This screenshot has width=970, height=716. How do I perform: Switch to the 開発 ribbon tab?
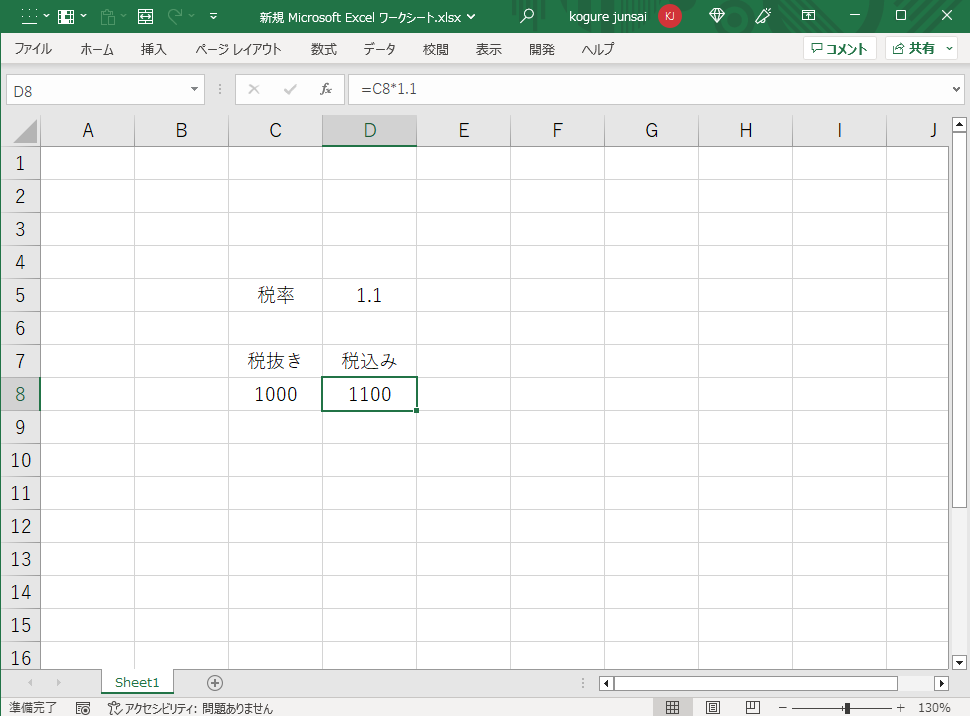tap(542, 49)
